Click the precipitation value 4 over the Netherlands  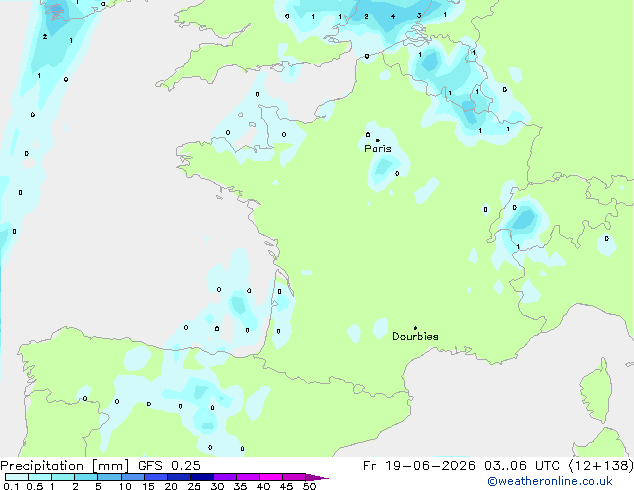pos(393,17)
